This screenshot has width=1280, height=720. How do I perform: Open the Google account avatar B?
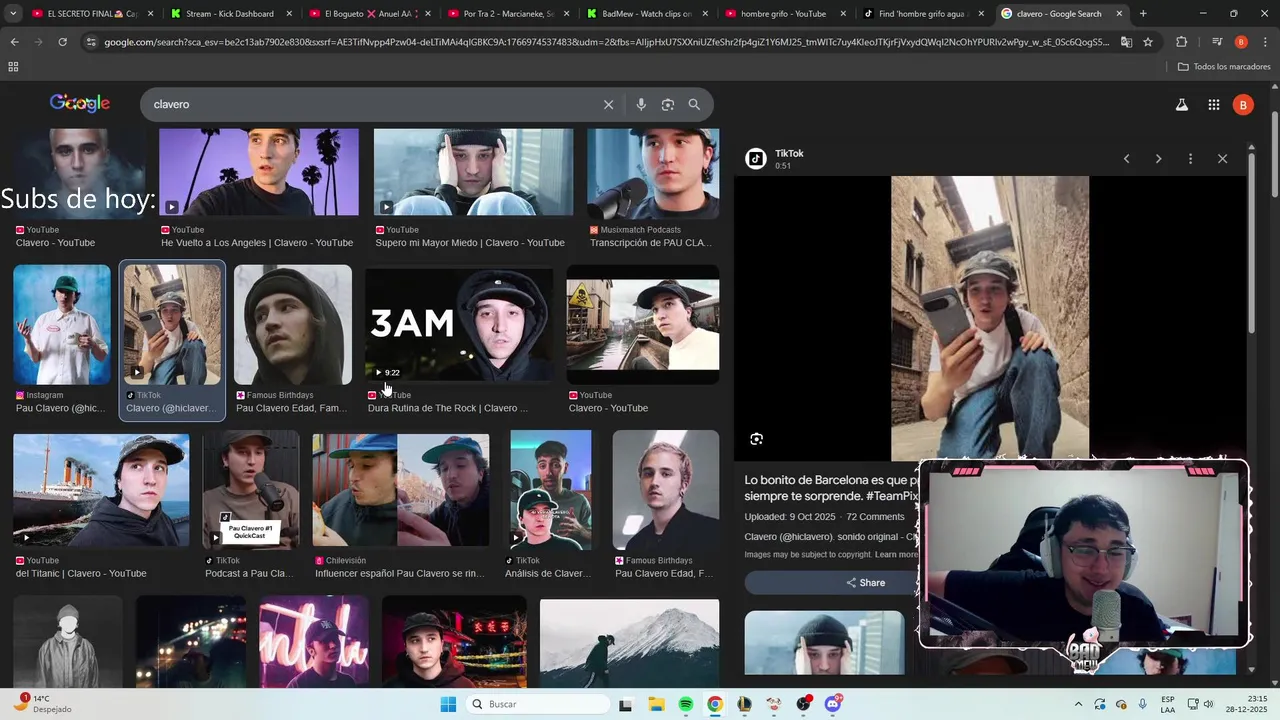tap(1243, 104)
